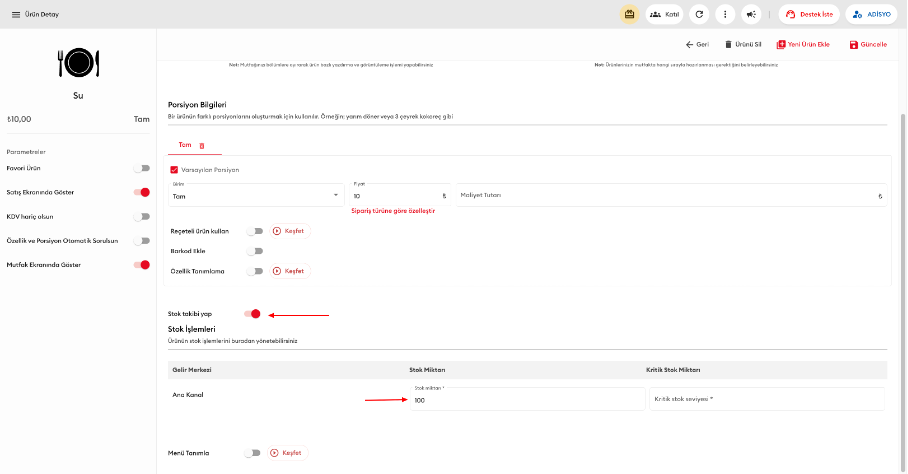The image size is (908, 474).
Task: Save changes with Güncelle button
Action: [868, 45]
